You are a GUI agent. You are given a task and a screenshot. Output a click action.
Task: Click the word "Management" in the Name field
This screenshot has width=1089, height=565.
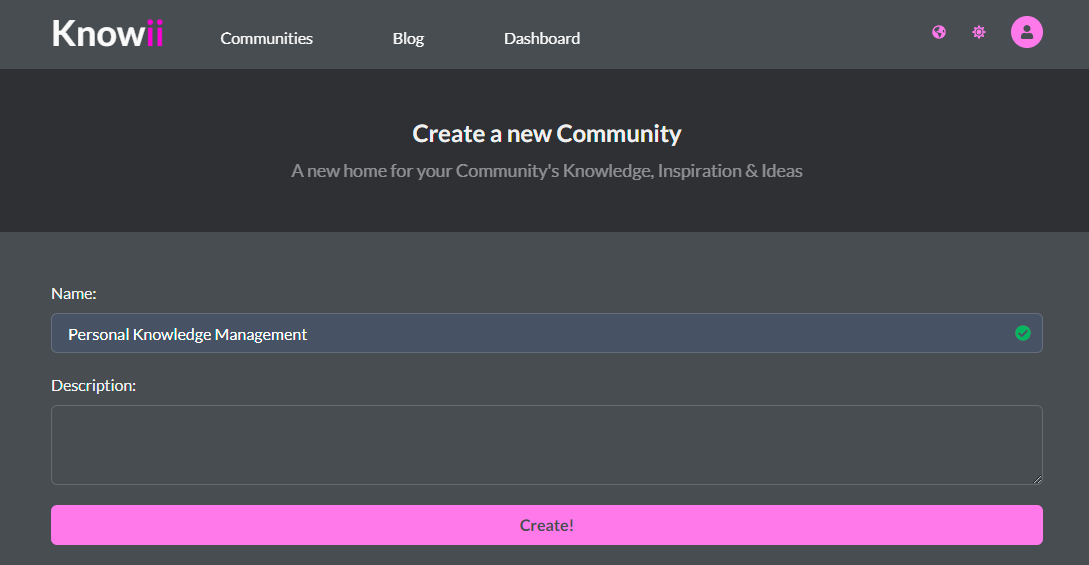coord(260,335)
